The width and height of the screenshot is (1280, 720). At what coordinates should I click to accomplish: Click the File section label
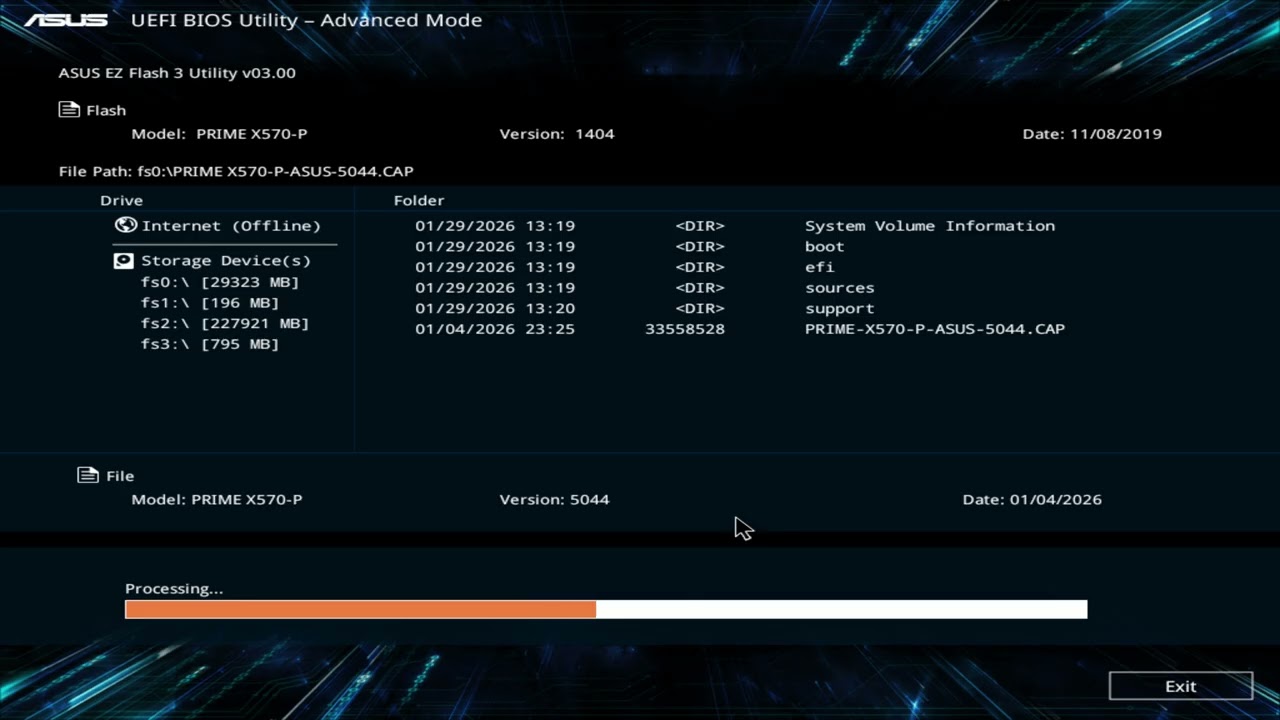coord(120,476)
